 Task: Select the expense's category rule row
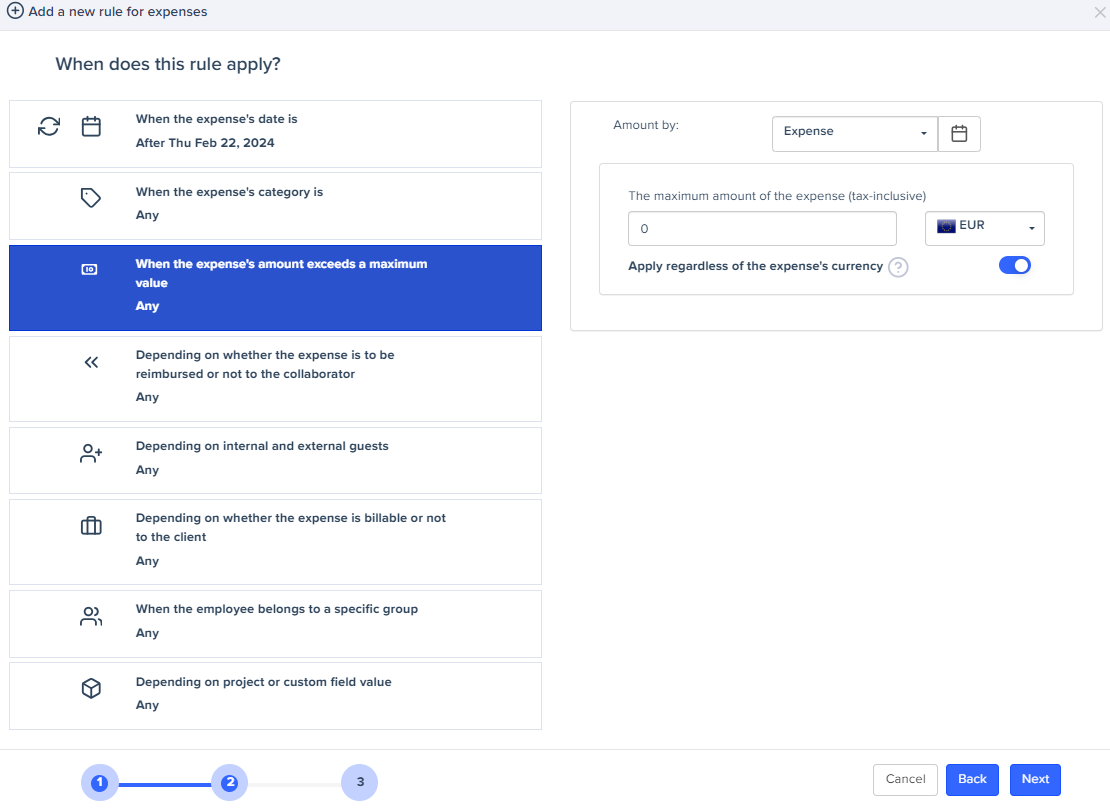click(275, 205)
